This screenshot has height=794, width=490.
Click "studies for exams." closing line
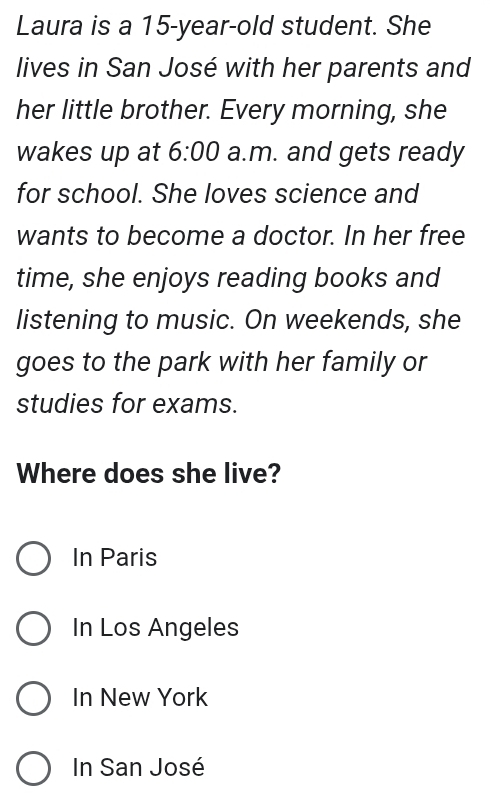(127, 404)
